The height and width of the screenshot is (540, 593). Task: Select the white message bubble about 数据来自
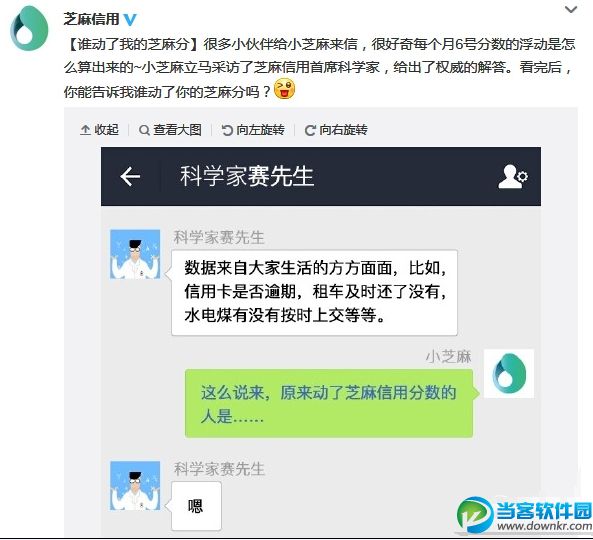(314, 293)
